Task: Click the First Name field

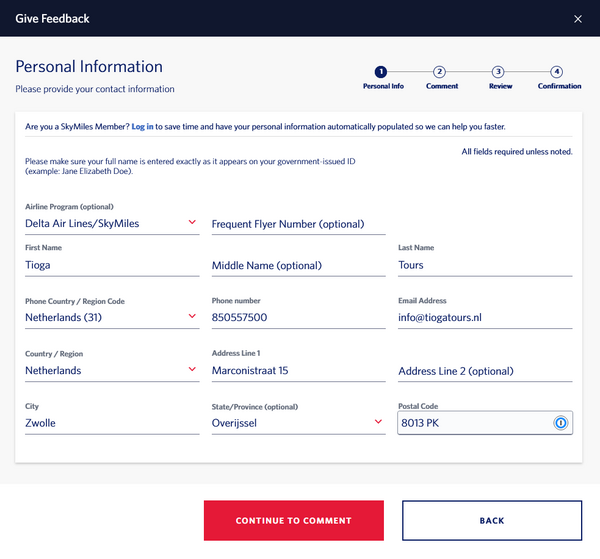Action: [111, 265]
